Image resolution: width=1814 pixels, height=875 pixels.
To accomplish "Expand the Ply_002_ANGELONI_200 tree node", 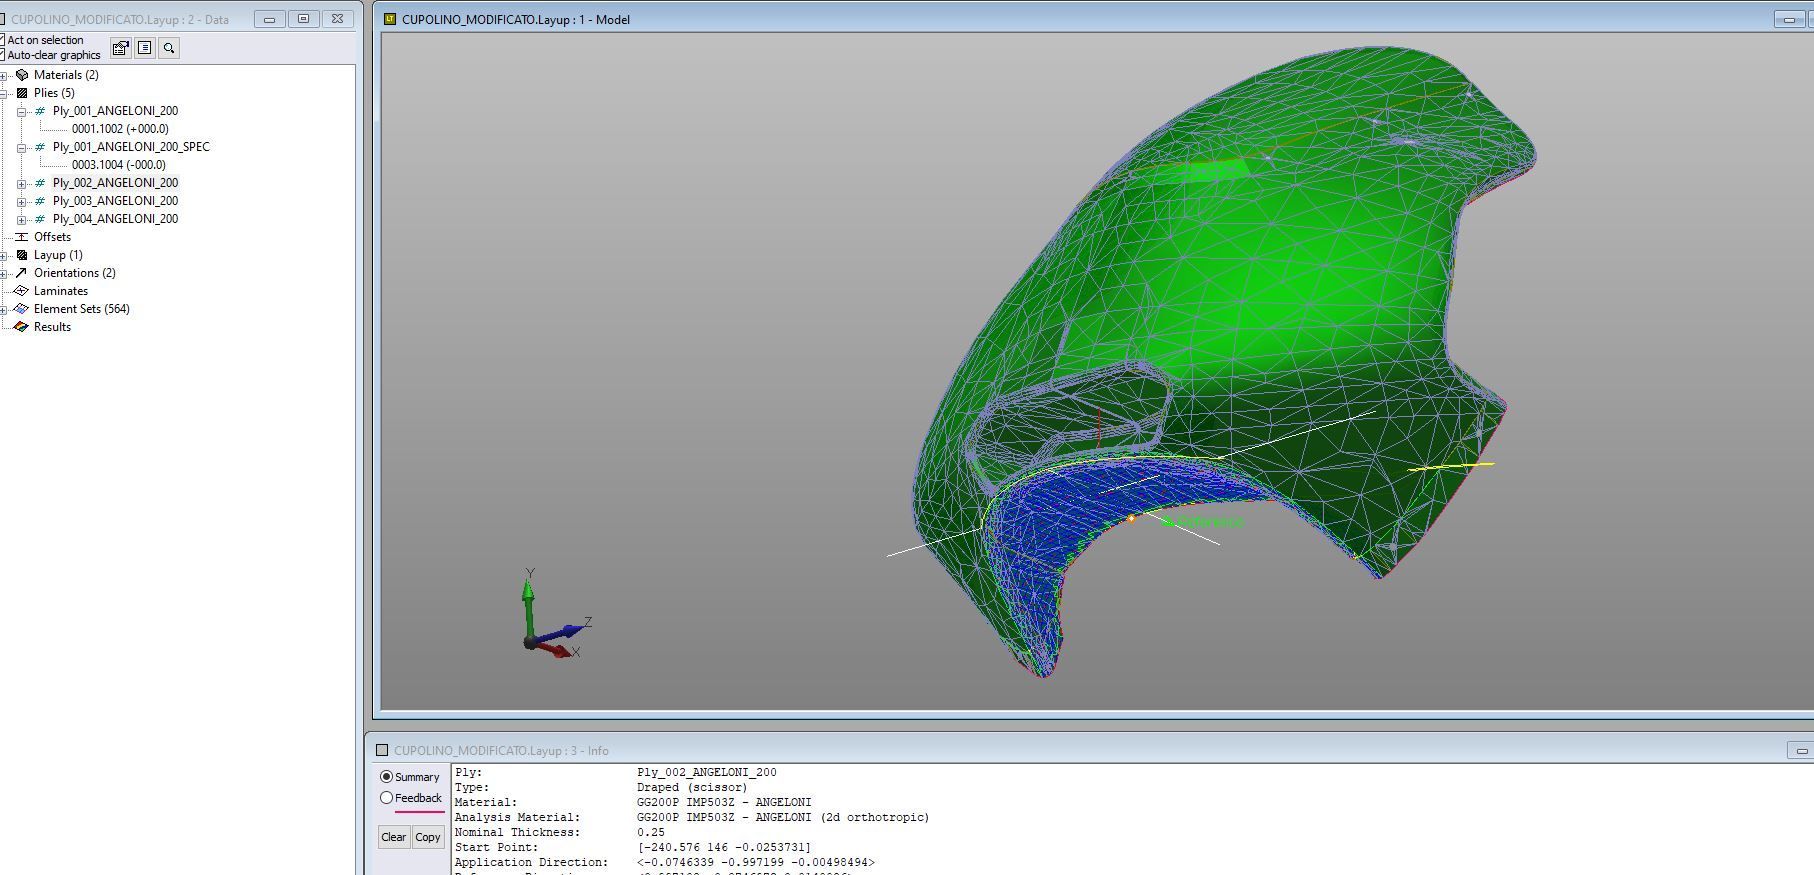I will pyautogui.click(x=21, y=183).
